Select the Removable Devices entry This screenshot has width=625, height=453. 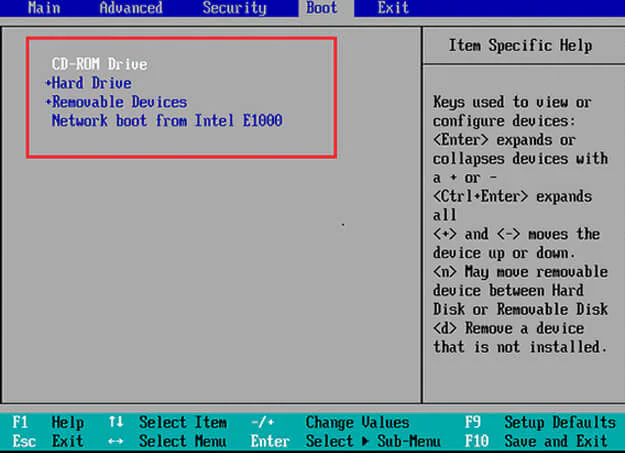click(120, 102)
